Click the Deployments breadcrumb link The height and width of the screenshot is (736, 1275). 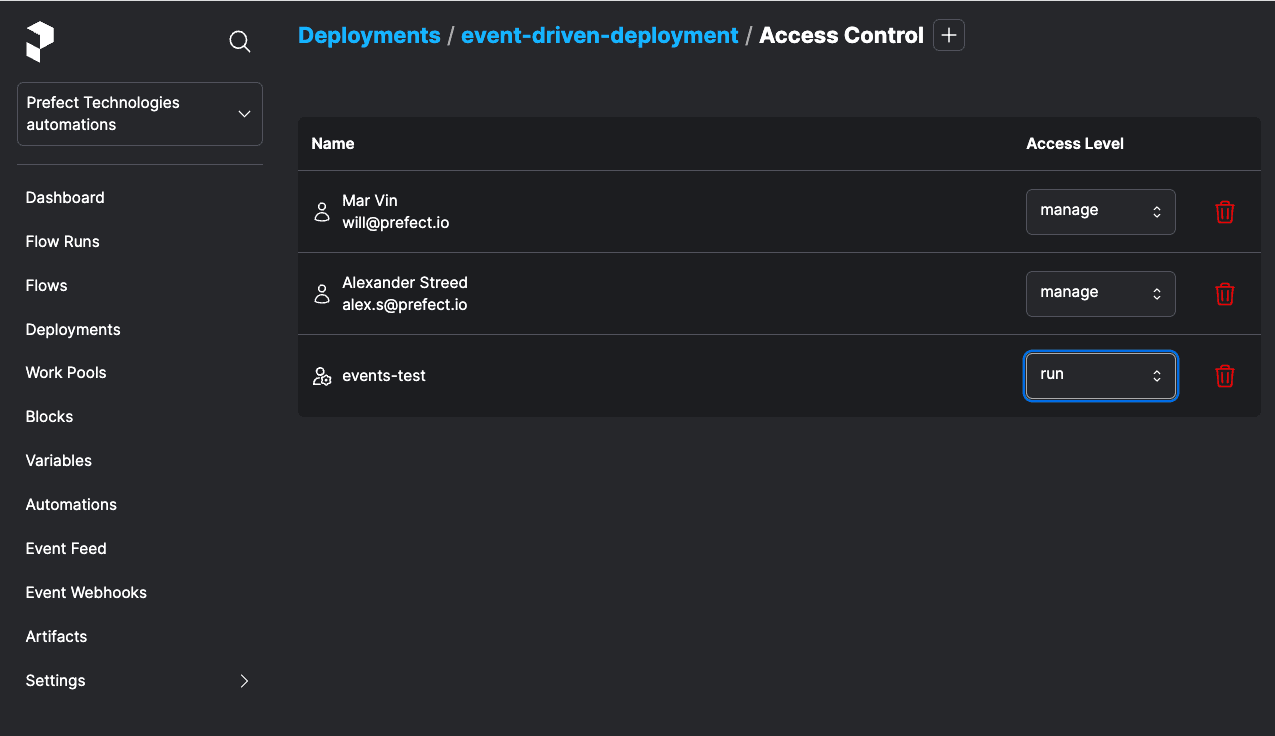click(x=369, y=35)
